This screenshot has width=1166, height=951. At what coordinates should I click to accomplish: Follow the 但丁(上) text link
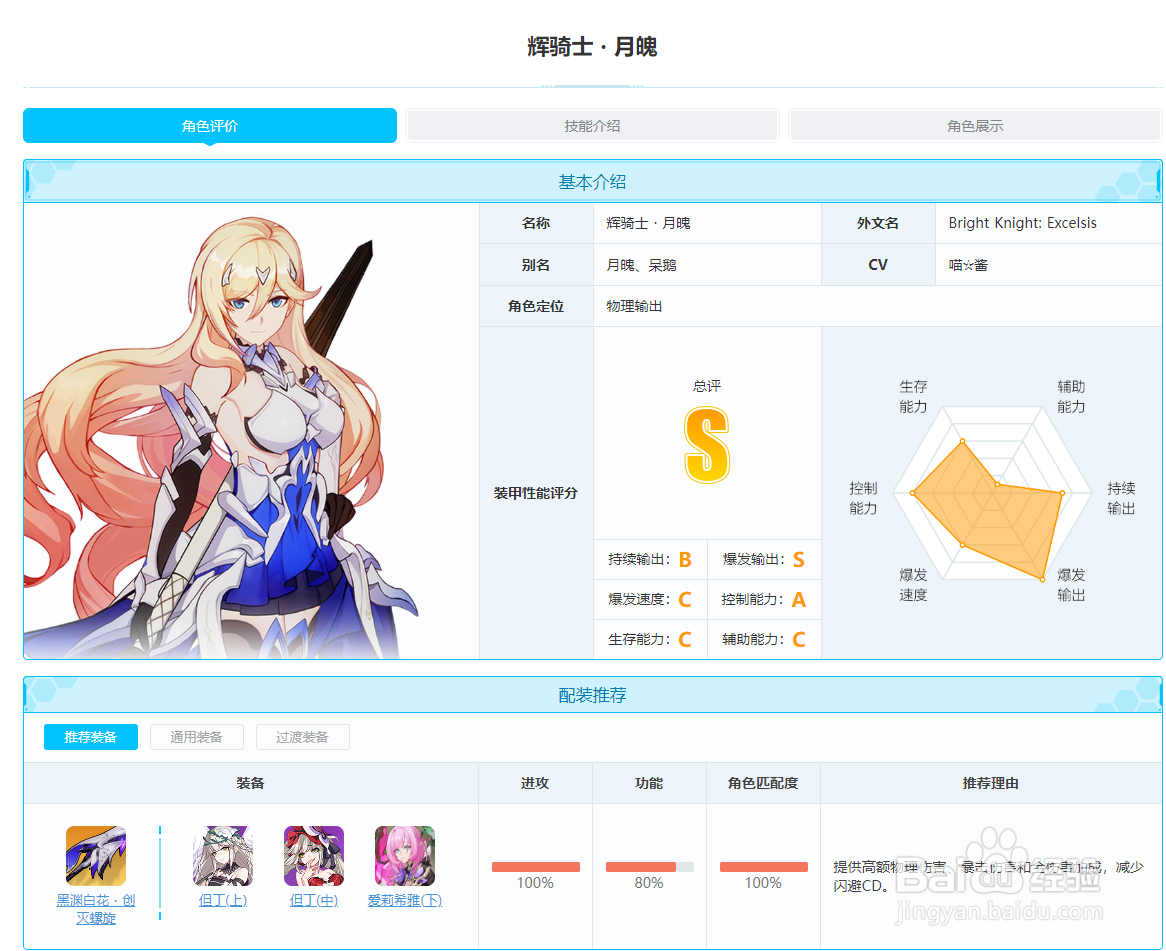pos(222,900)
